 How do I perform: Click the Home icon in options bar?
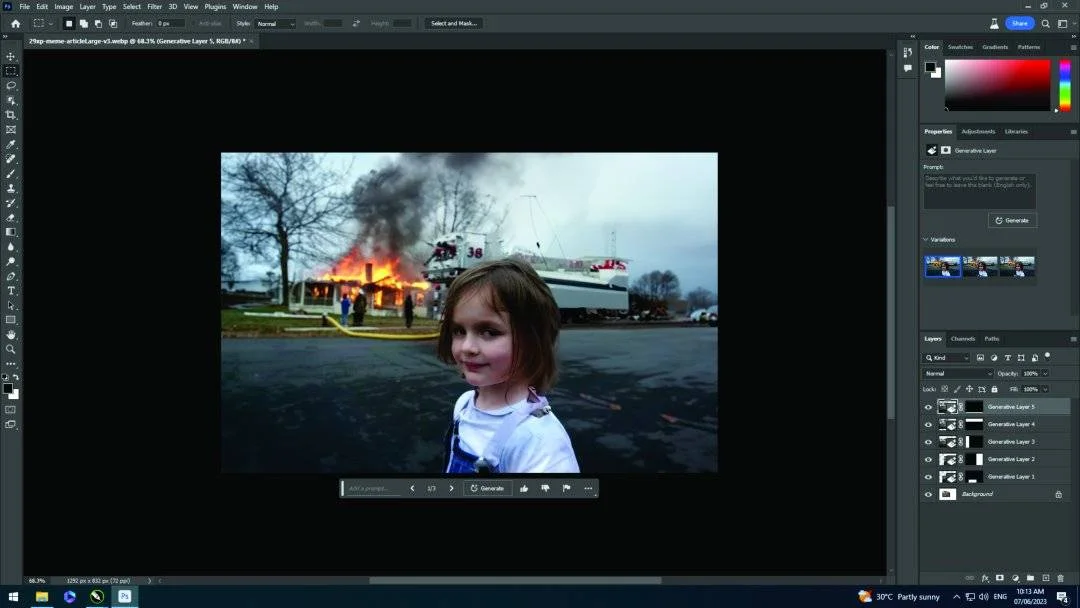15,23
